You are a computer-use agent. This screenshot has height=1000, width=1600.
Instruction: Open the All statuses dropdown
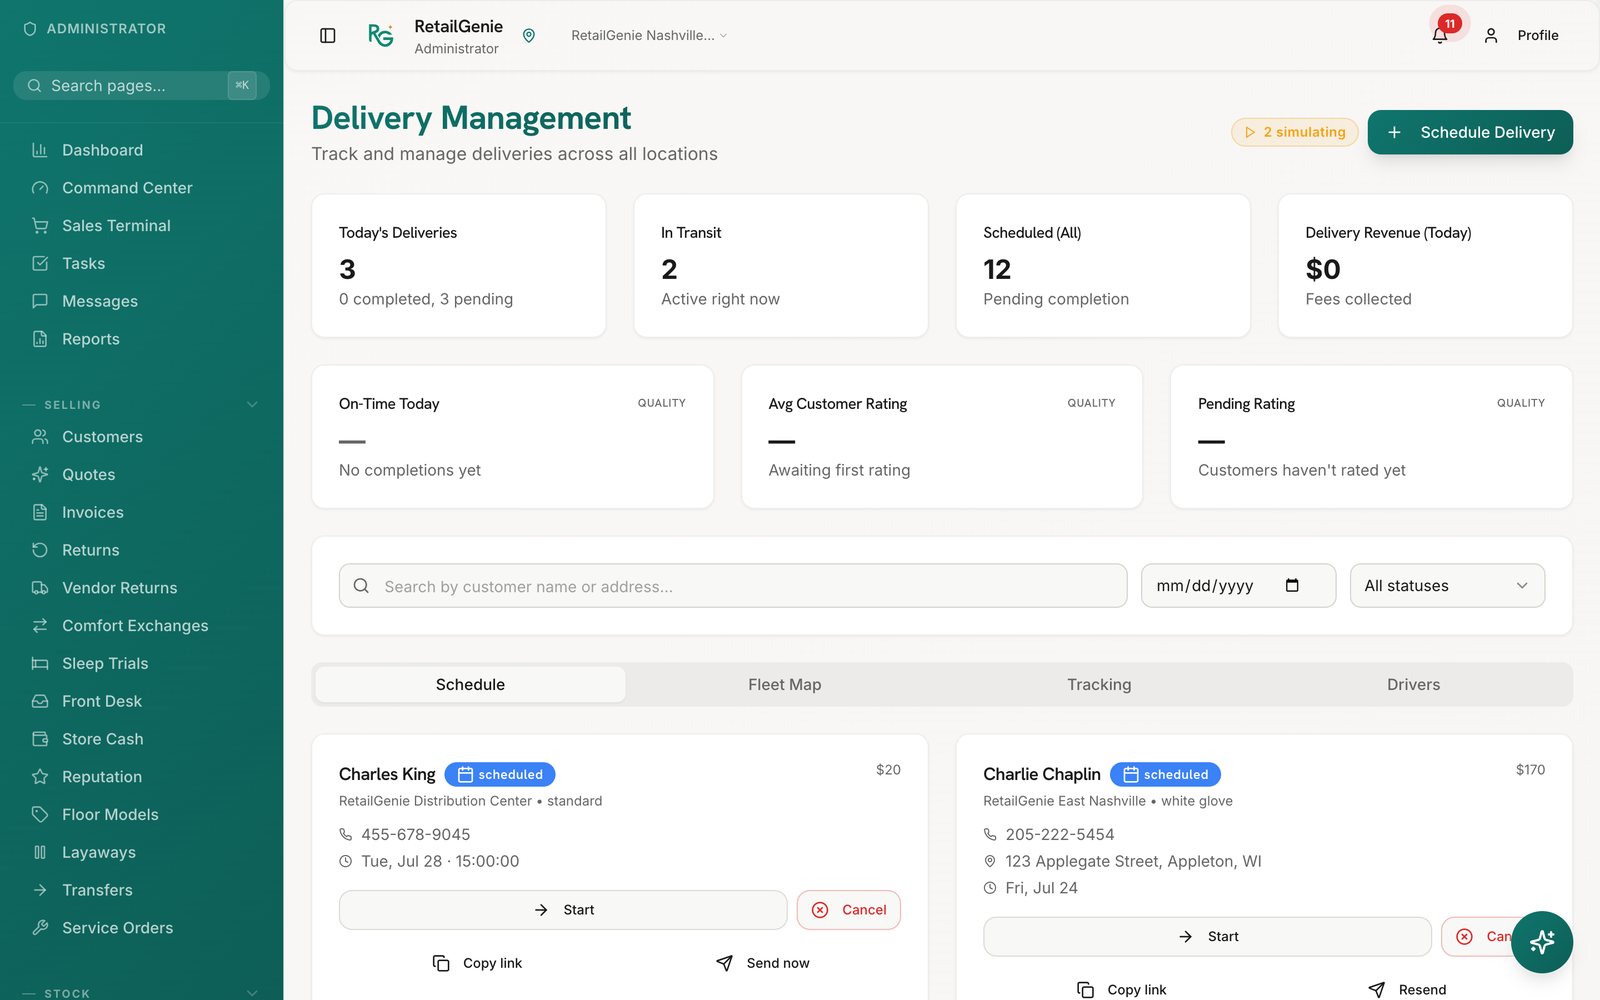1447,586
